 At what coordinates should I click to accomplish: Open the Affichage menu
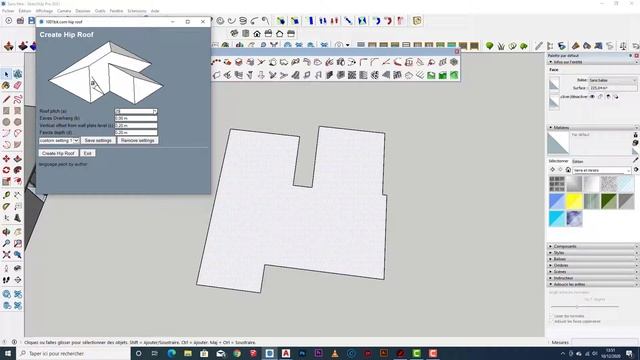click(44, 11)
